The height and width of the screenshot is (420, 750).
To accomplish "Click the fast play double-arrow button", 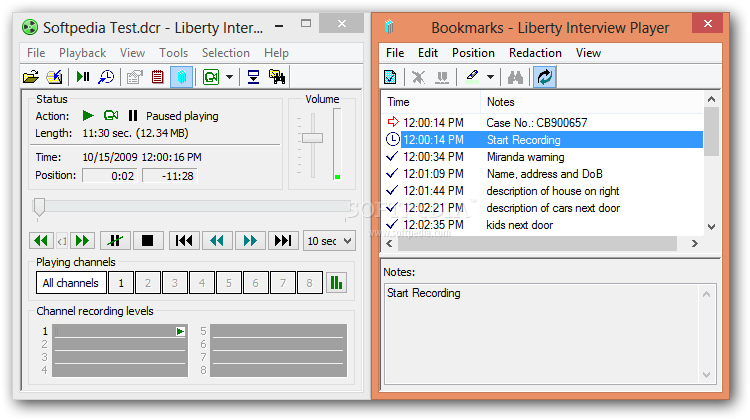I will click(82, 241).
